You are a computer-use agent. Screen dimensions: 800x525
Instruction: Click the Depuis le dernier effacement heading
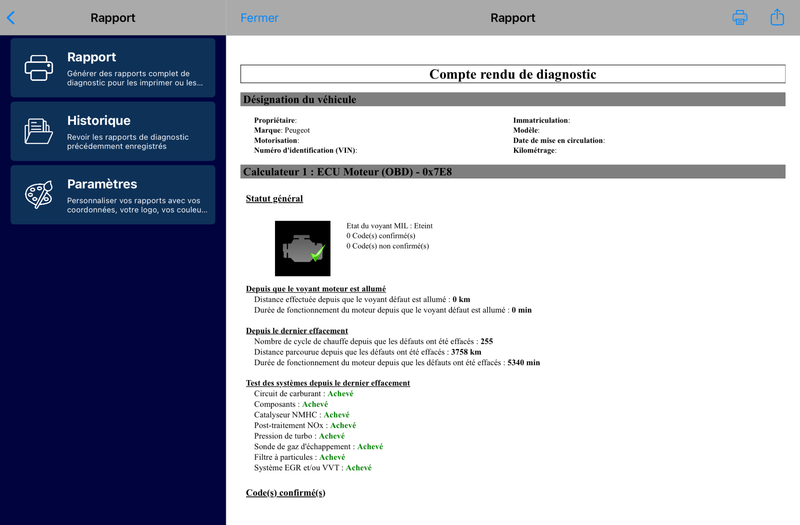[x=297, y=331]
